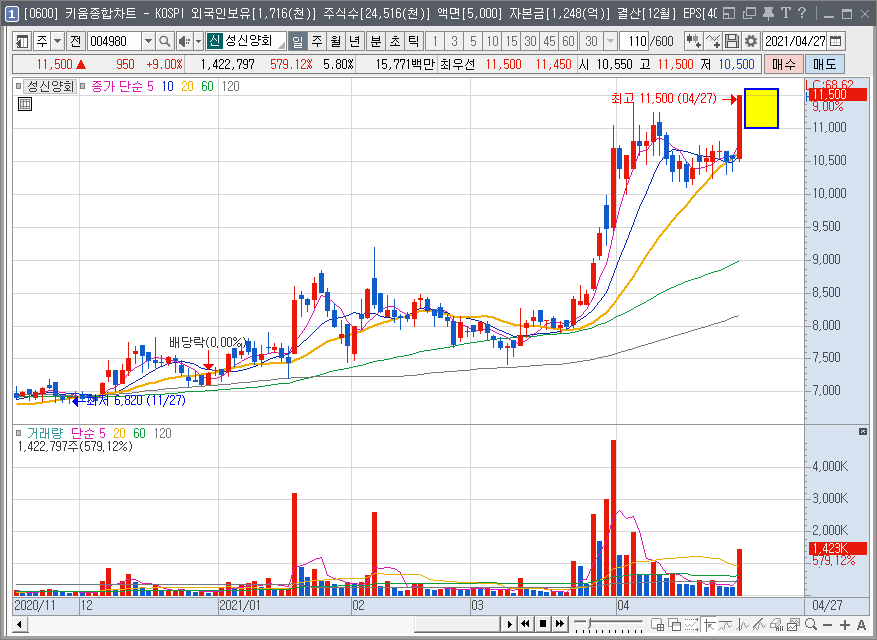Click candle count field 110

[634, 41]
